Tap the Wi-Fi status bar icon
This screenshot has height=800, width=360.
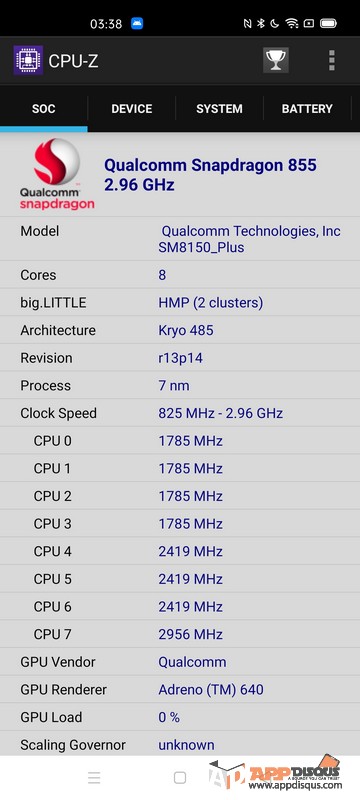292,23
